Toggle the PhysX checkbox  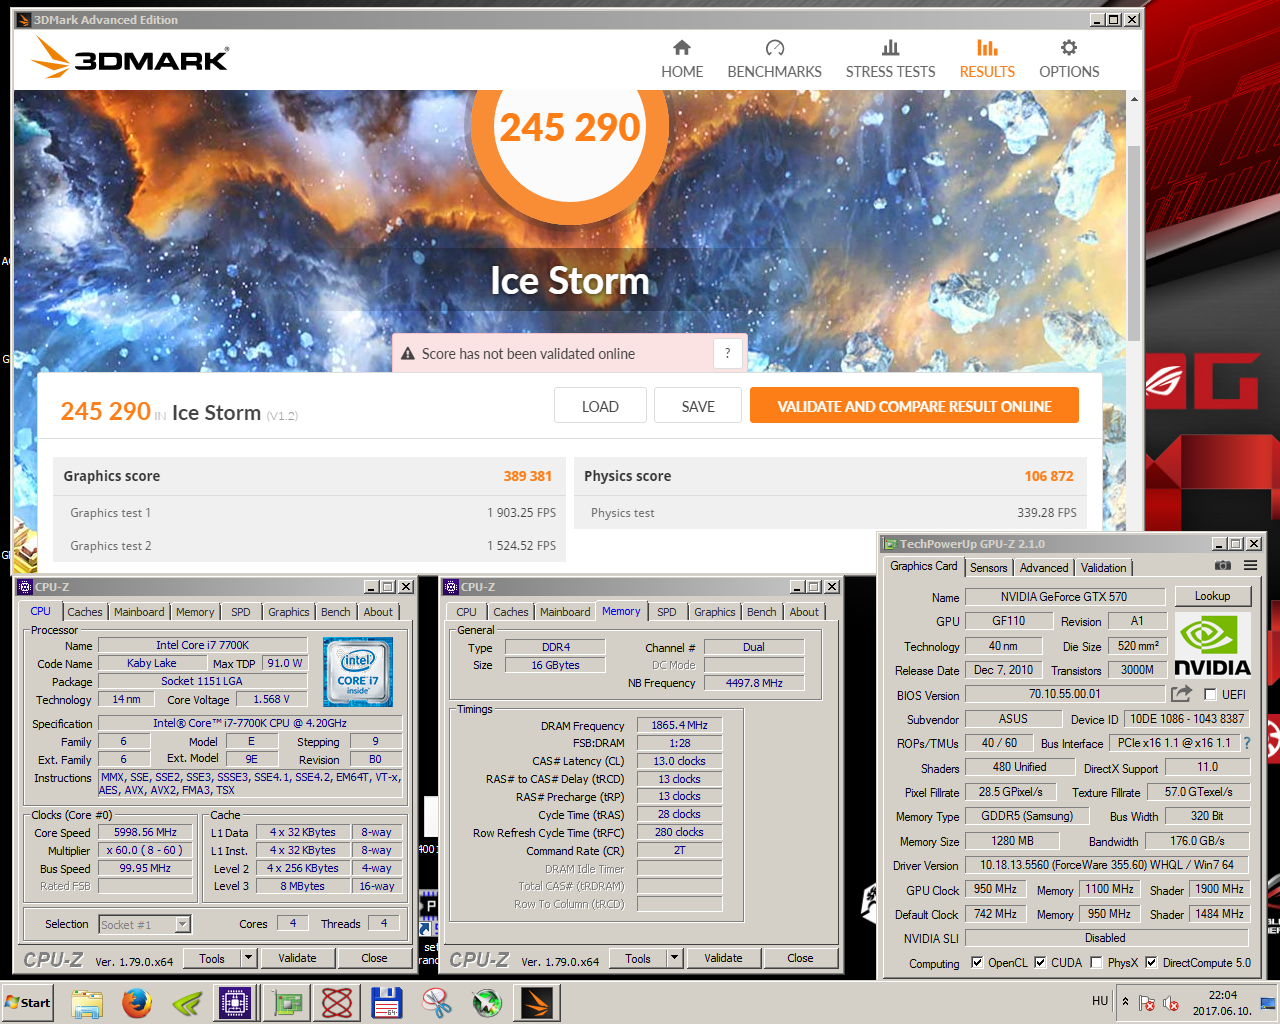click(x=1096, y=963)
